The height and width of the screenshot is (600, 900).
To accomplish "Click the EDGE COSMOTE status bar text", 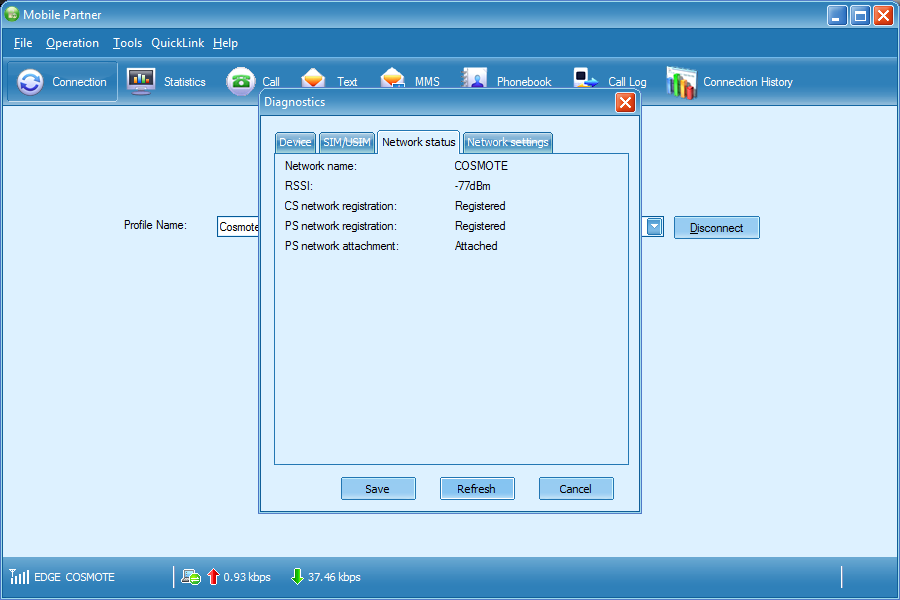I will tap(74, 577).
